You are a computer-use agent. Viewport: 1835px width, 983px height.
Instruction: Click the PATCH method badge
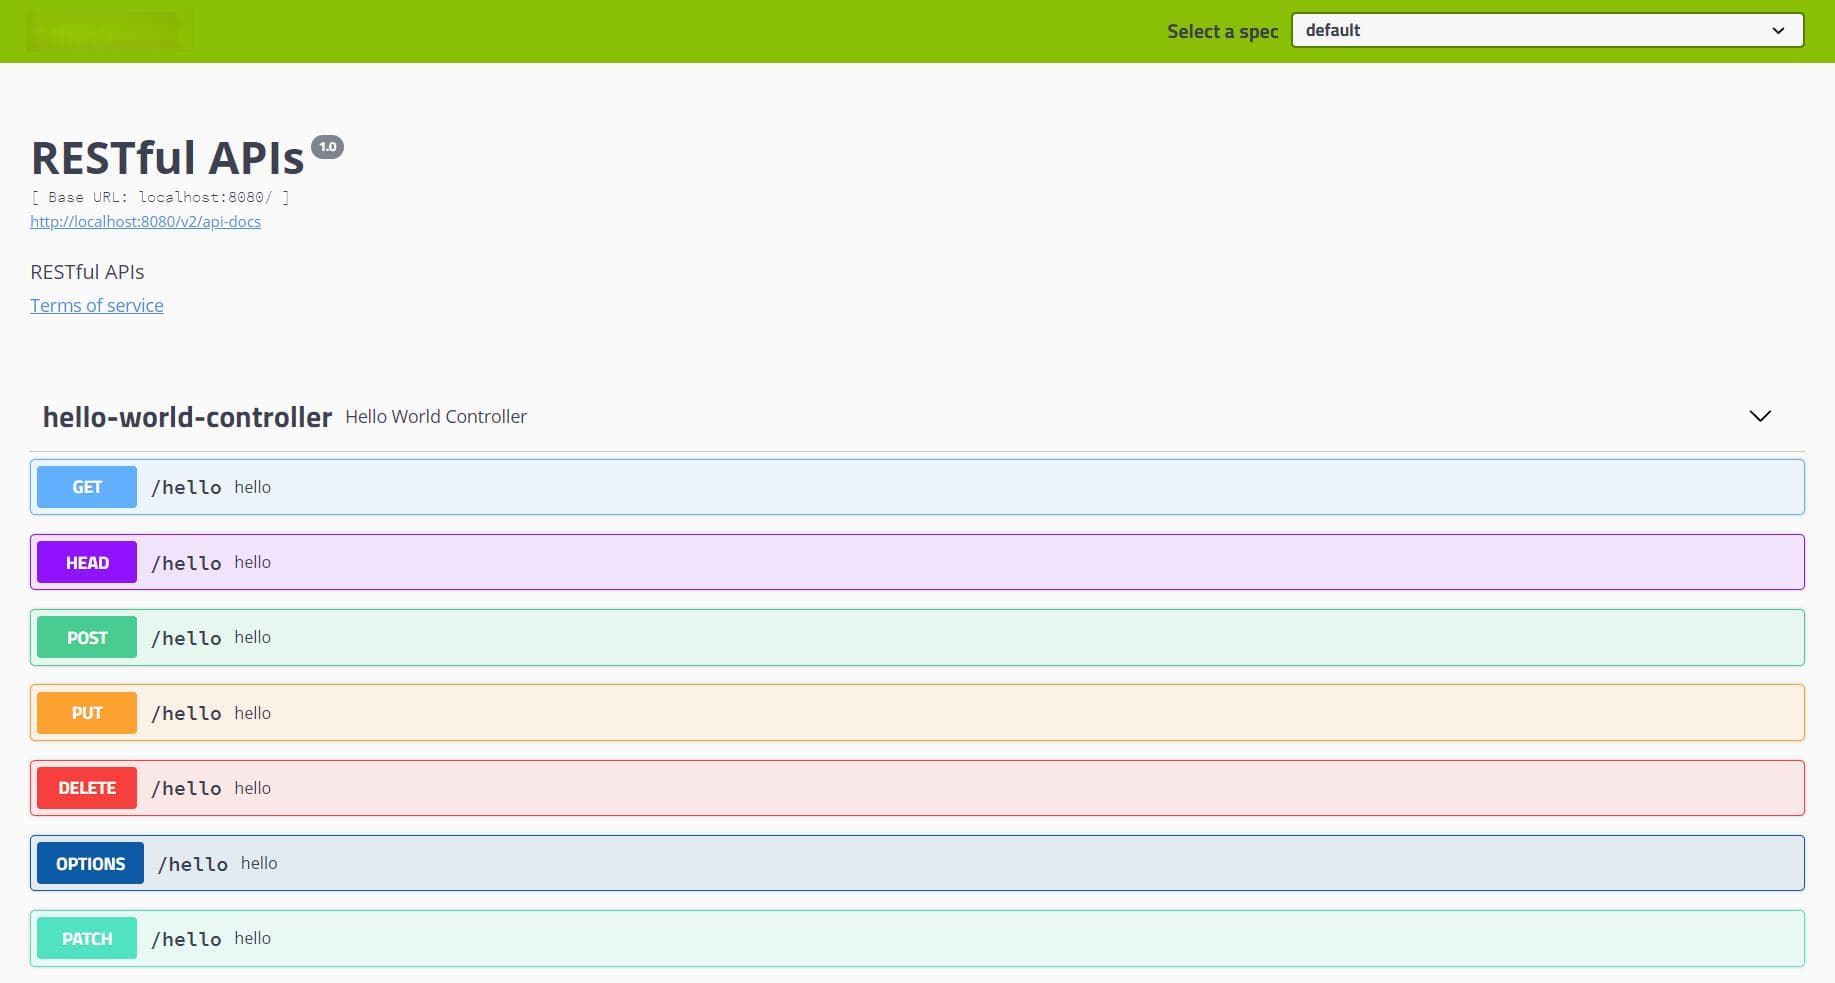pyautogui.click(x=87, y=938)
